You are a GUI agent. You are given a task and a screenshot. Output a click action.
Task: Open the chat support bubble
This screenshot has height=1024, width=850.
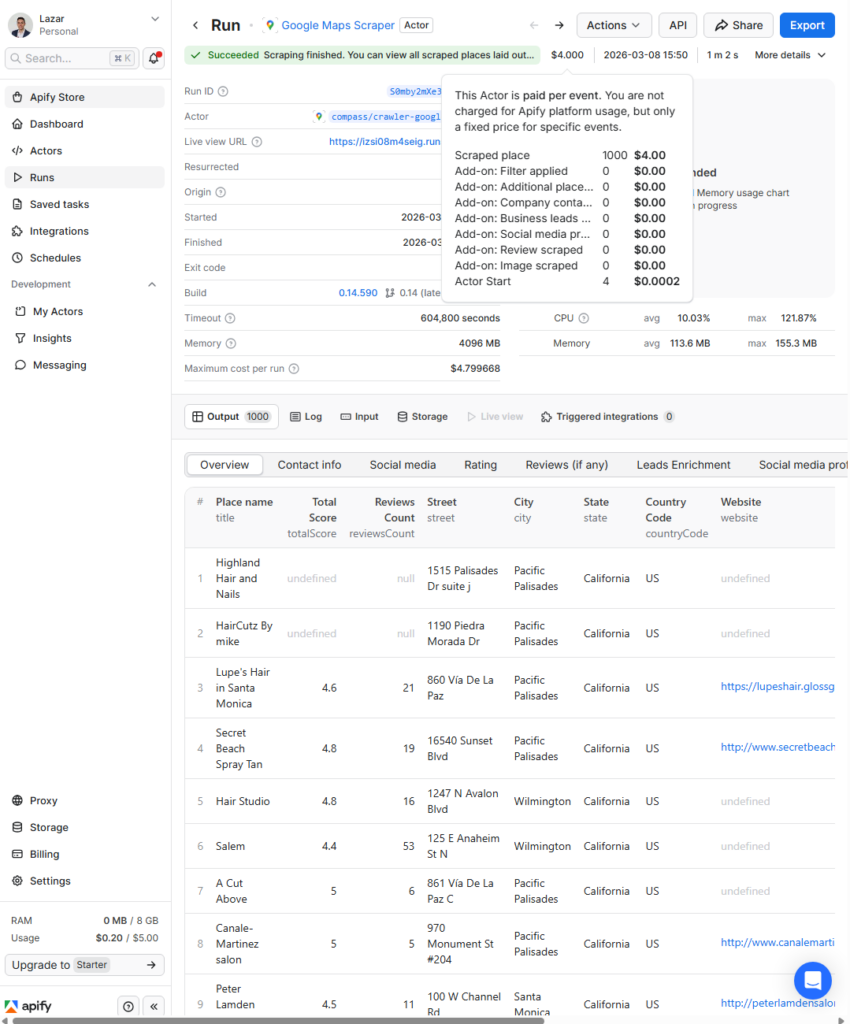pos(812,980)
